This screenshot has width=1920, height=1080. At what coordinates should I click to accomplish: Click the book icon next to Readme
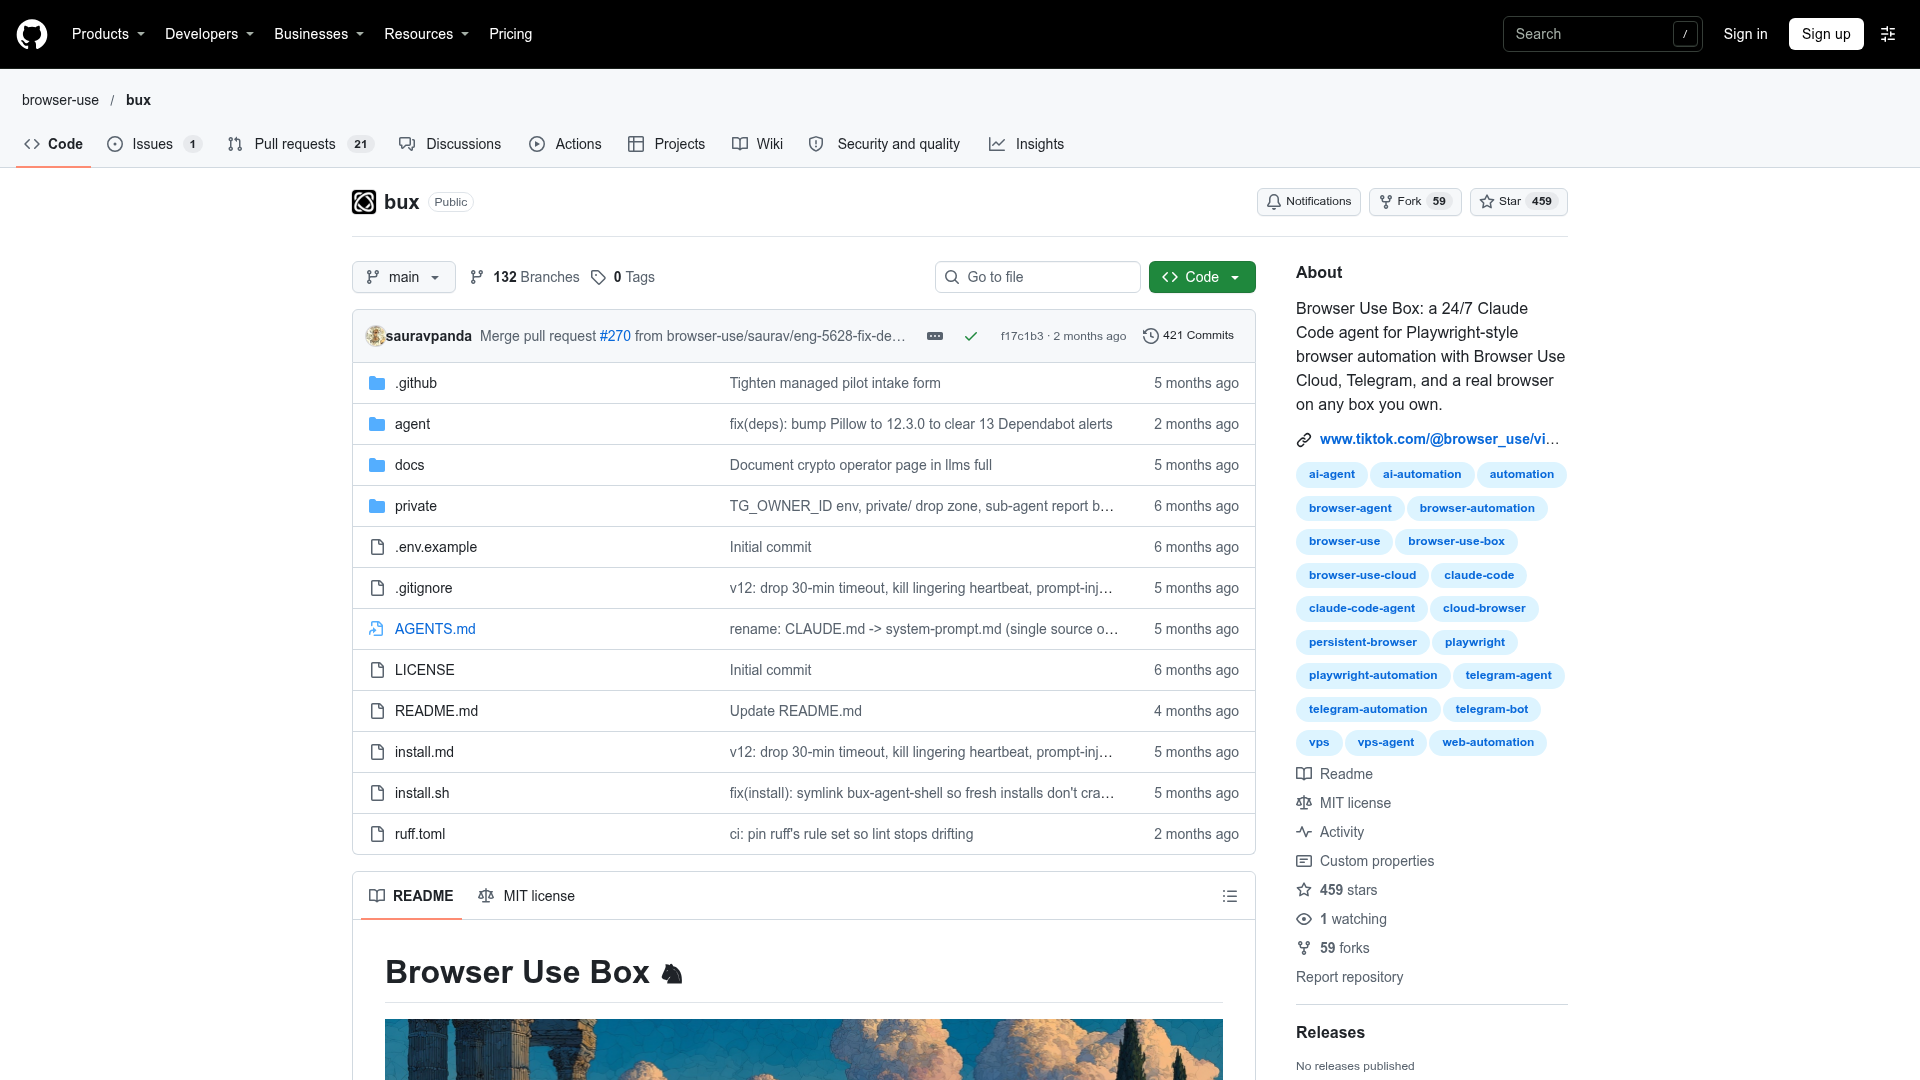[x=1304, y=774]
